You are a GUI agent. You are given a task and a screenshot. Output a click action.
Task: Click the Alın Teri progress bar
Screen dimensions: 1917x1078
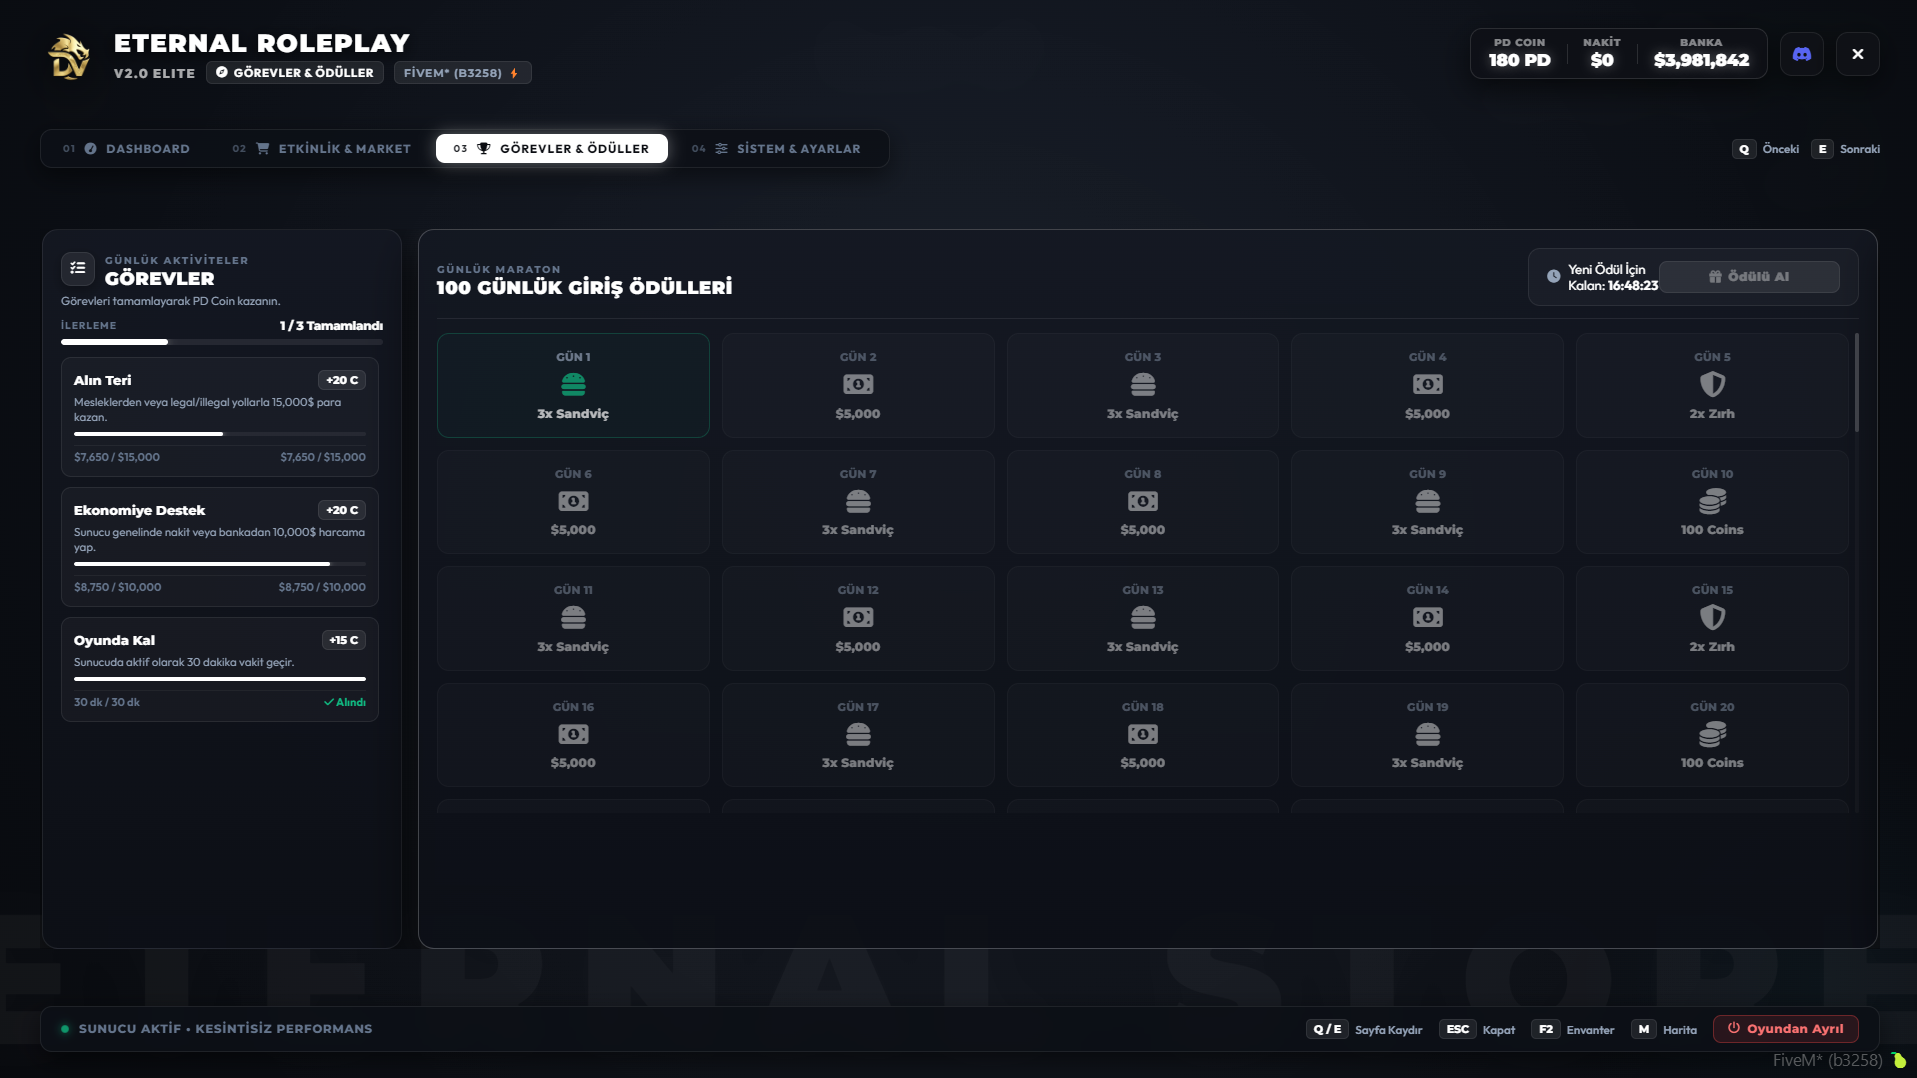click(x=220, y=434)
